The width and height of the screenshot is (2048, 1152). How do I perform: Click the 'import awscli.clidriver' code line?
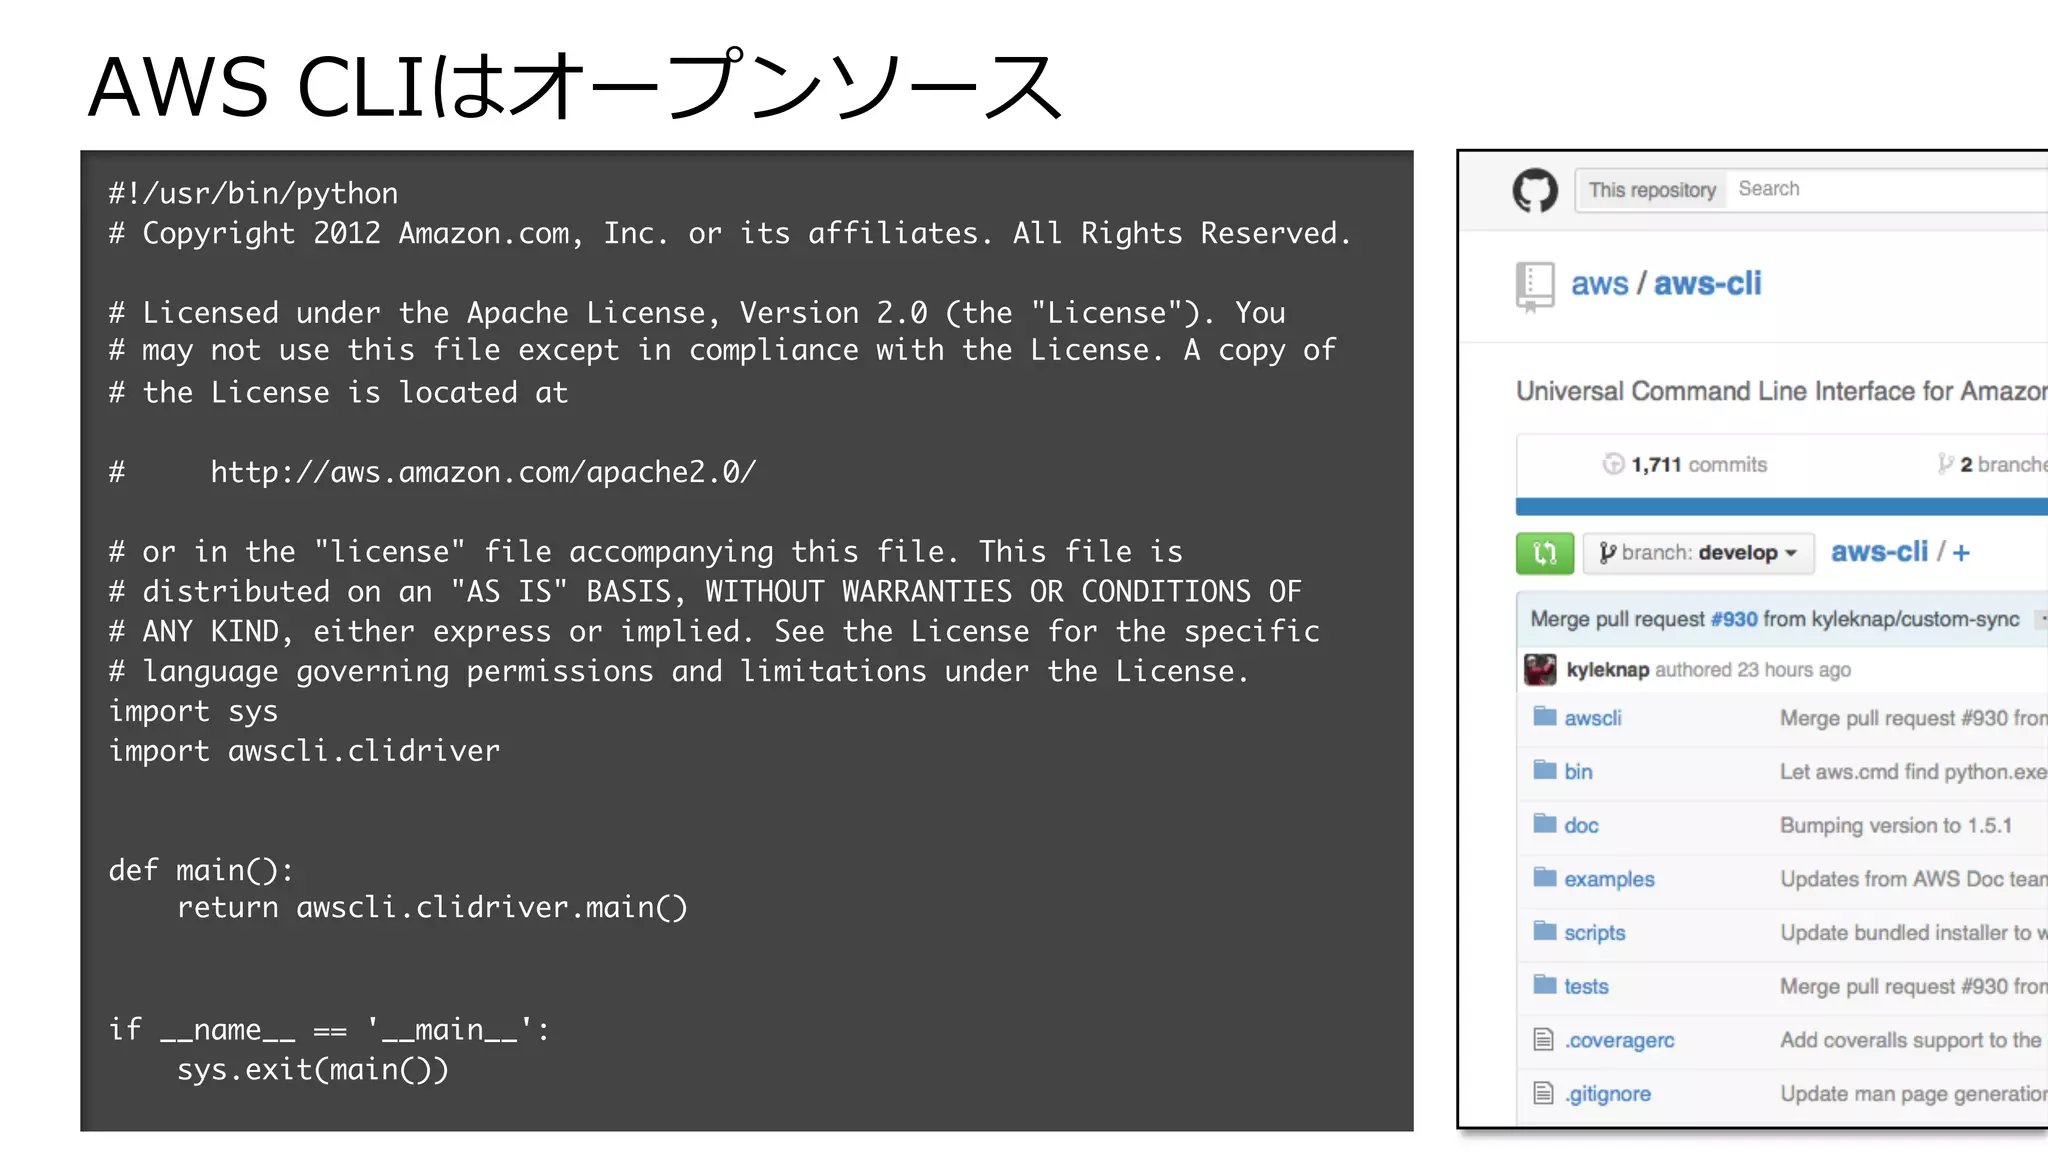[x=304, y=751]
